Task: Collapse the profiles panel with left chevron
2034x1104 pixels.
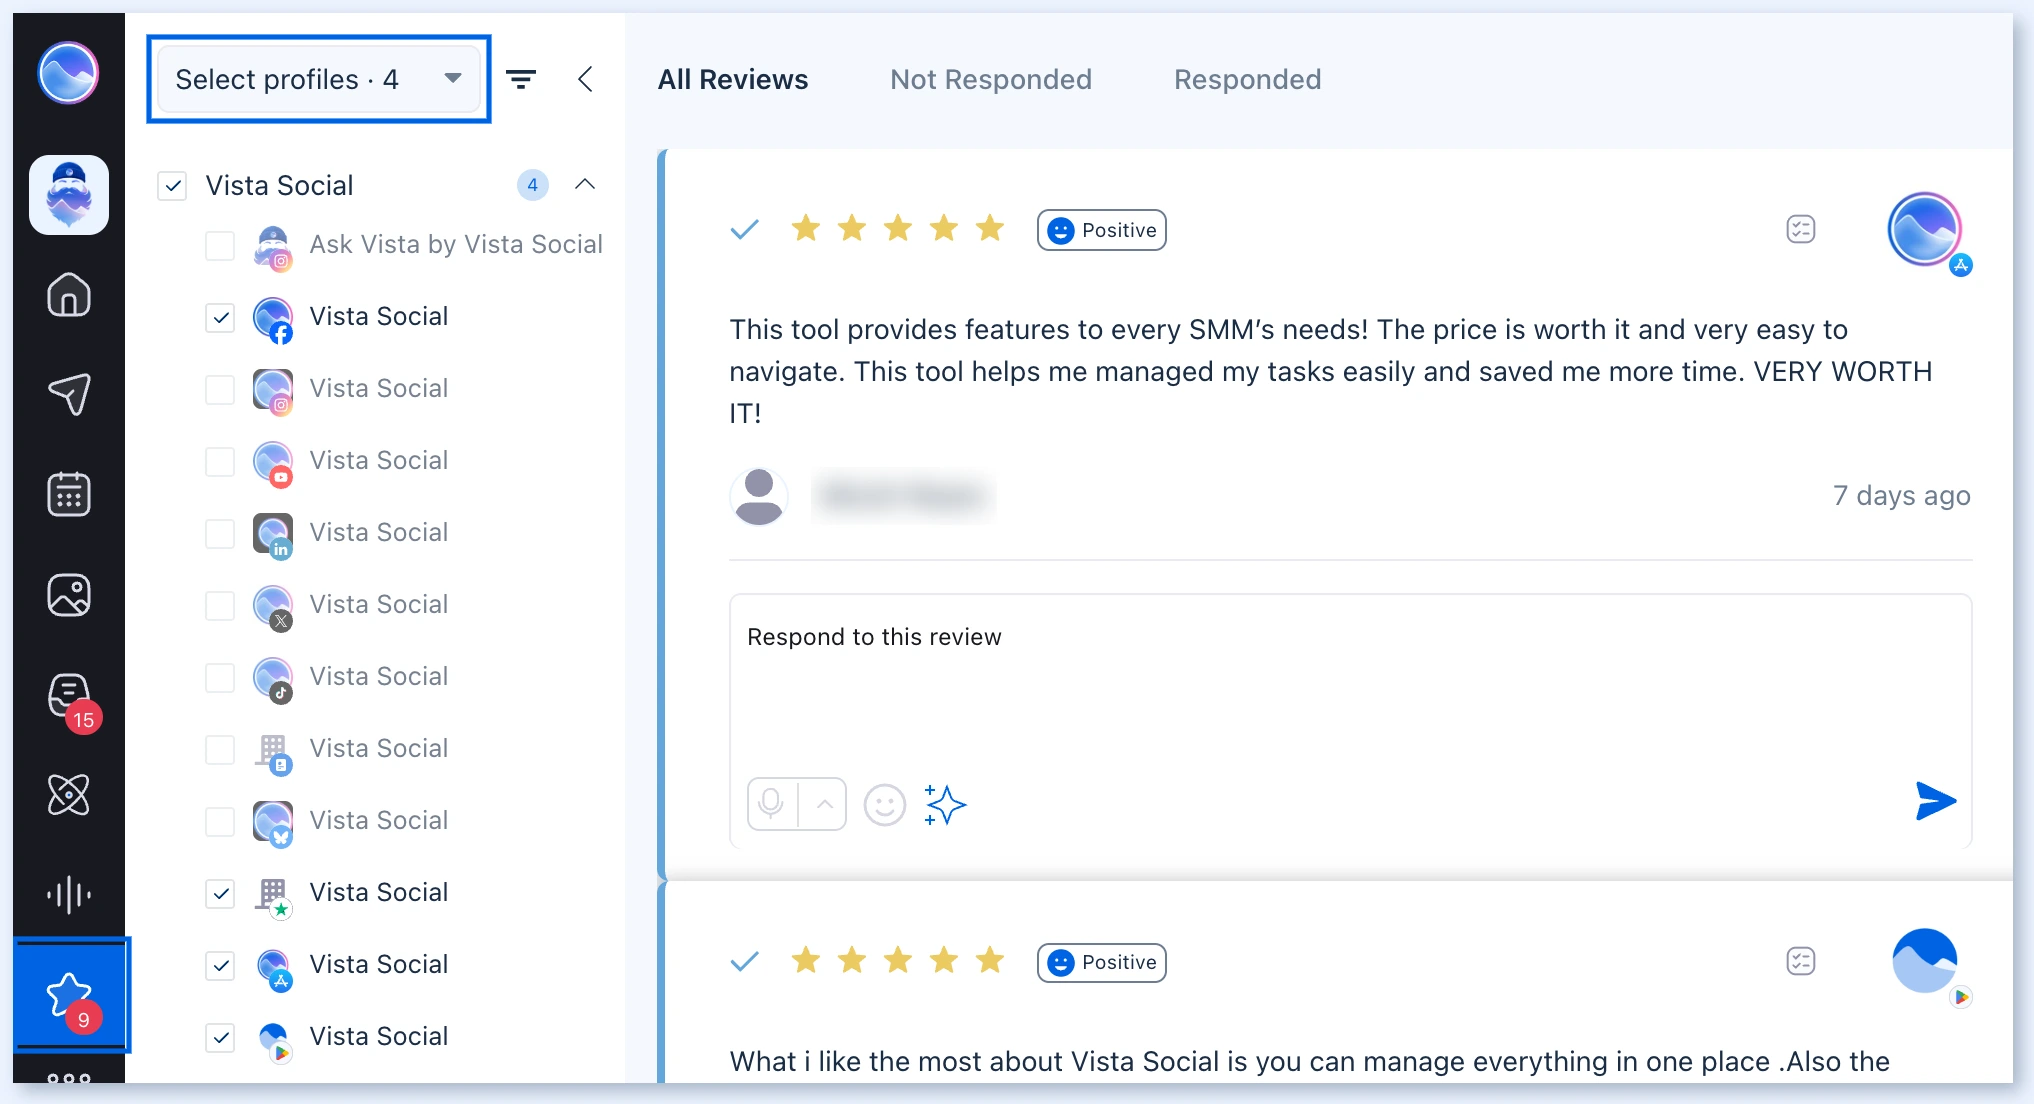Action: pos(586,79)
